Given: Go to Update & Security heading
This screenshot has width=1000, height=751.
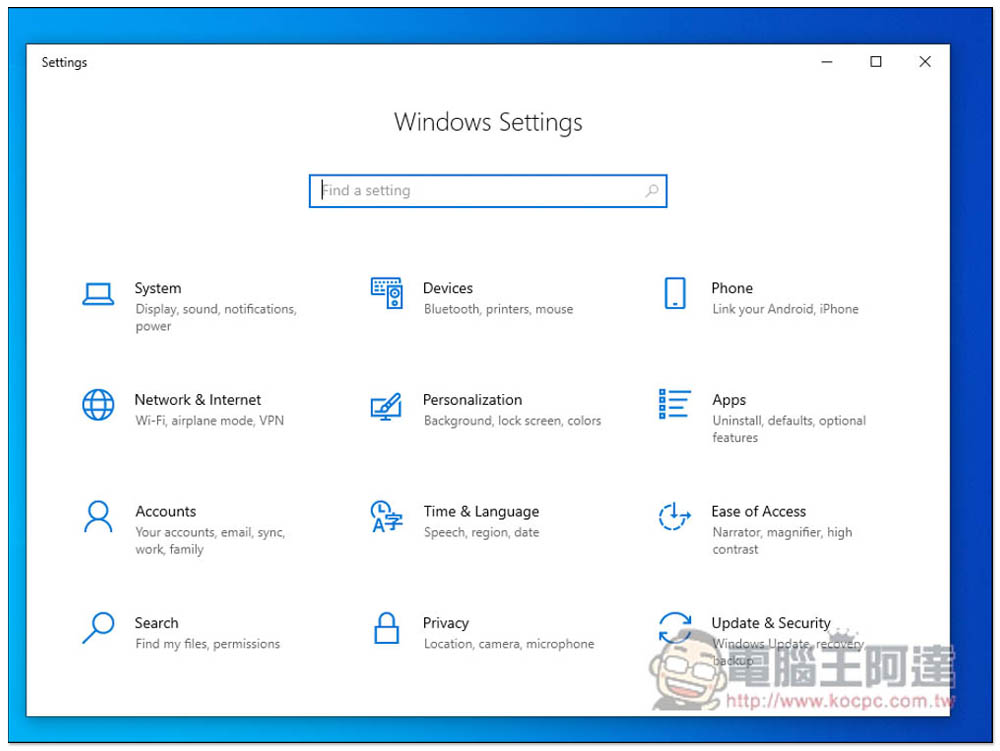Looking at the screenshot, I should click(x=770, y=623).
